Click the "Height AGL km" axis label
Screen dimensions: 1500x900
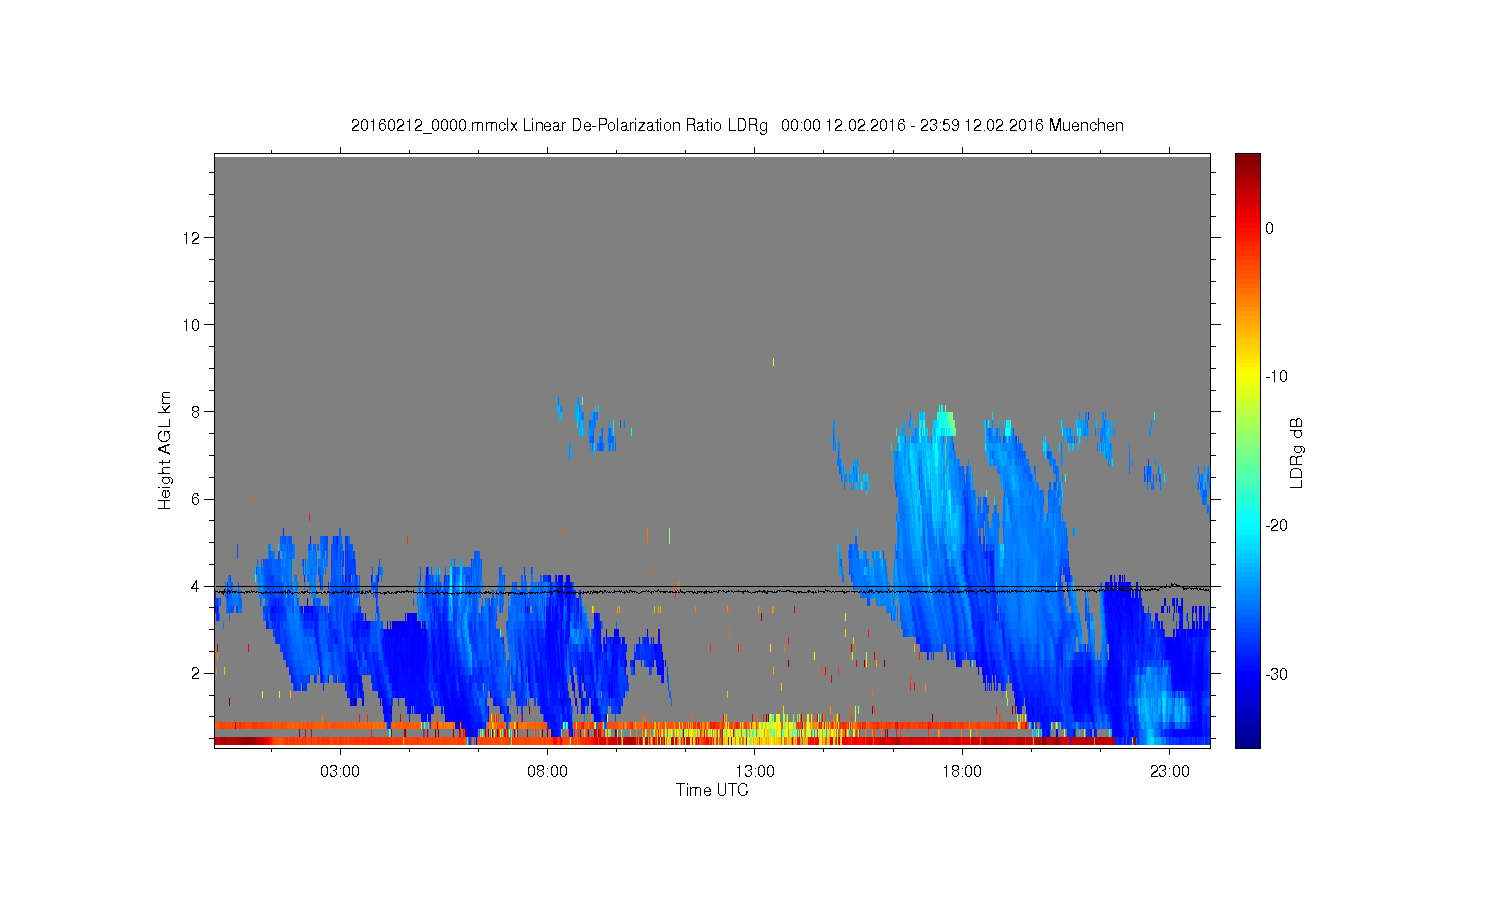[x=165, y=450]
